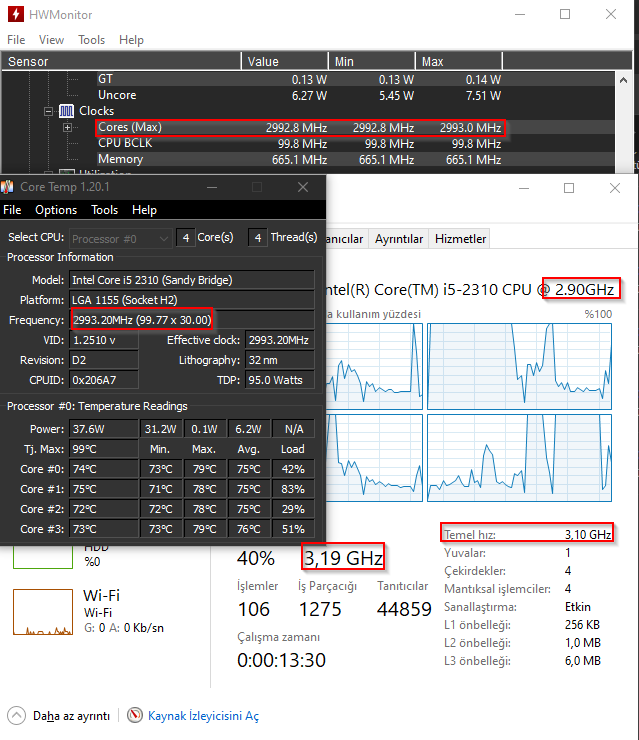Open Core Temp Tools menu

point(104,210)
